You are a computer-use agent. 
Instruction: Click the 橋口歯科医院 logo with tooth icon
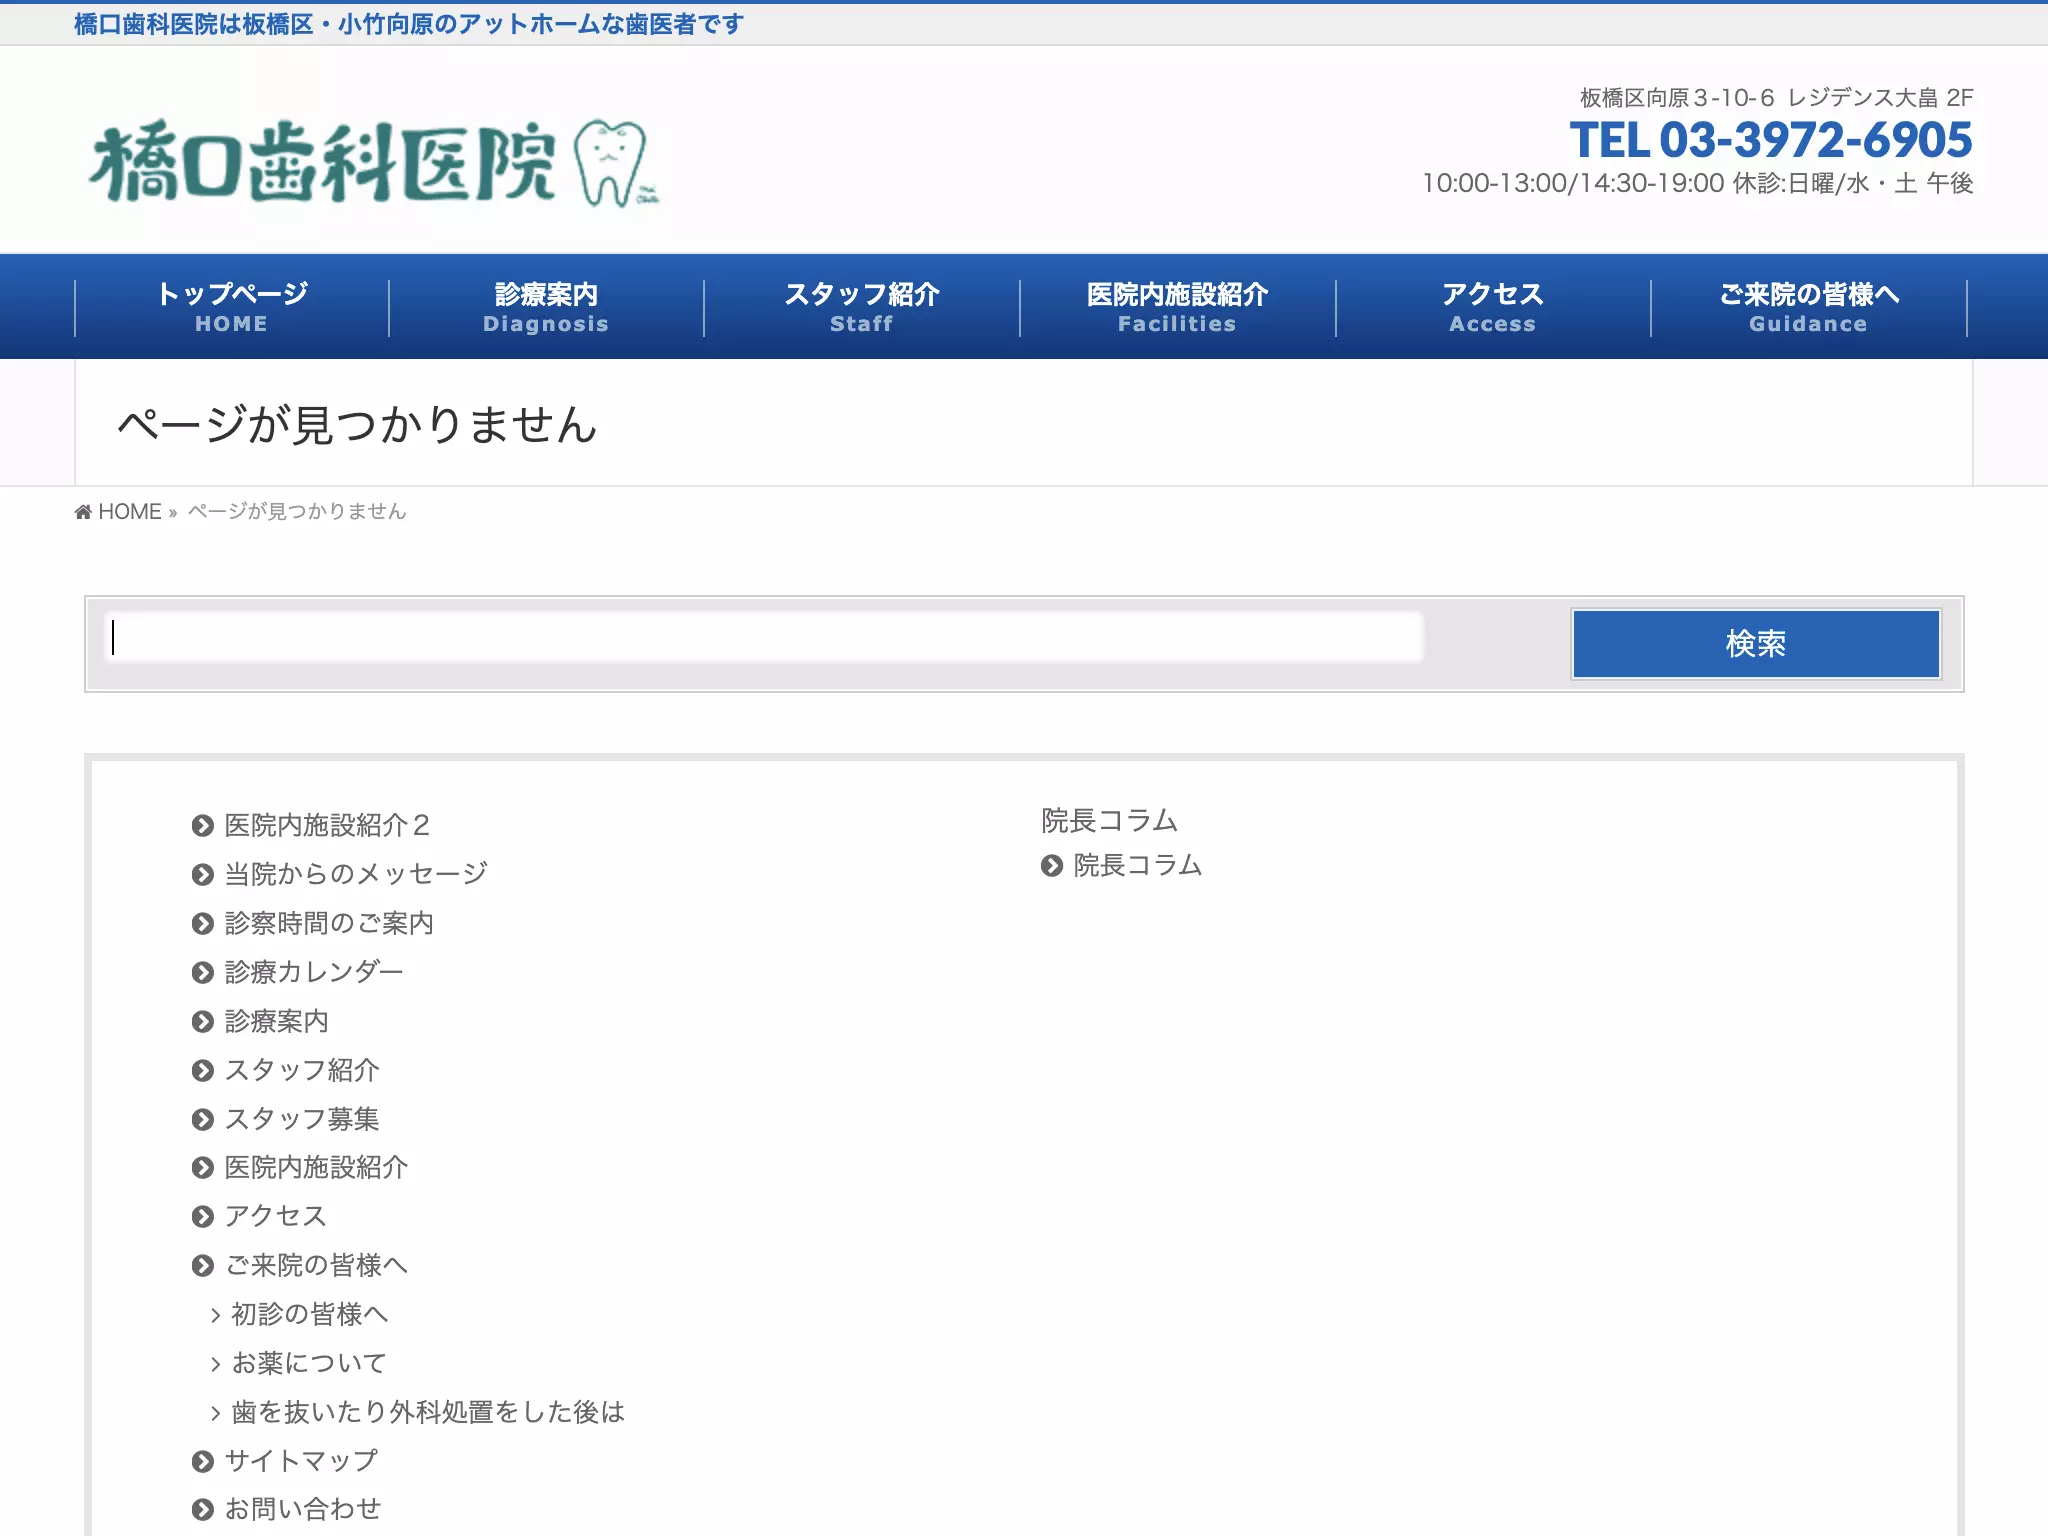[x=374, y=163]
